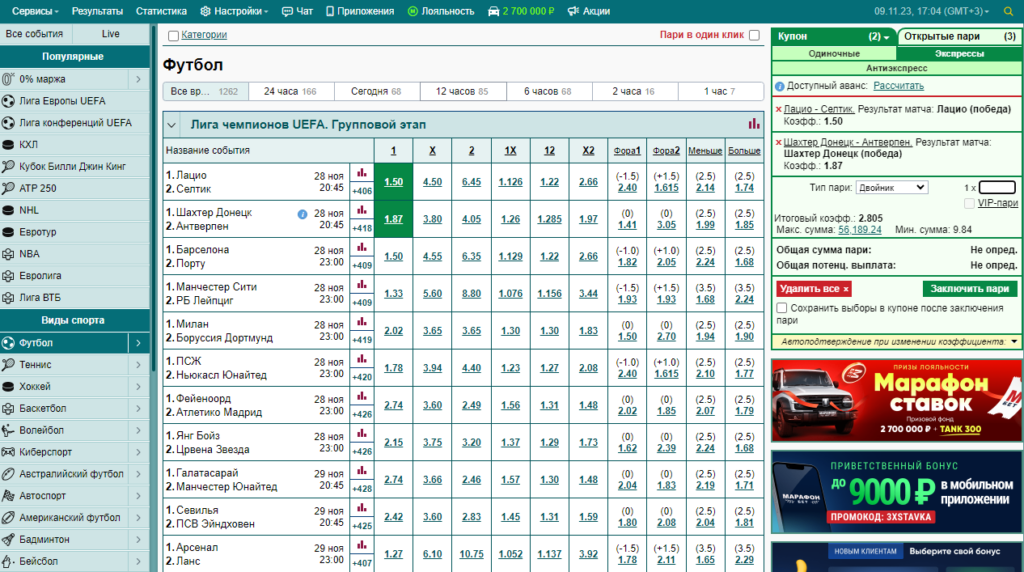This screenshot has height=572, width=1024.
Task: Open Лига Европы UEFA in sidebar
Action: point(74,101)
